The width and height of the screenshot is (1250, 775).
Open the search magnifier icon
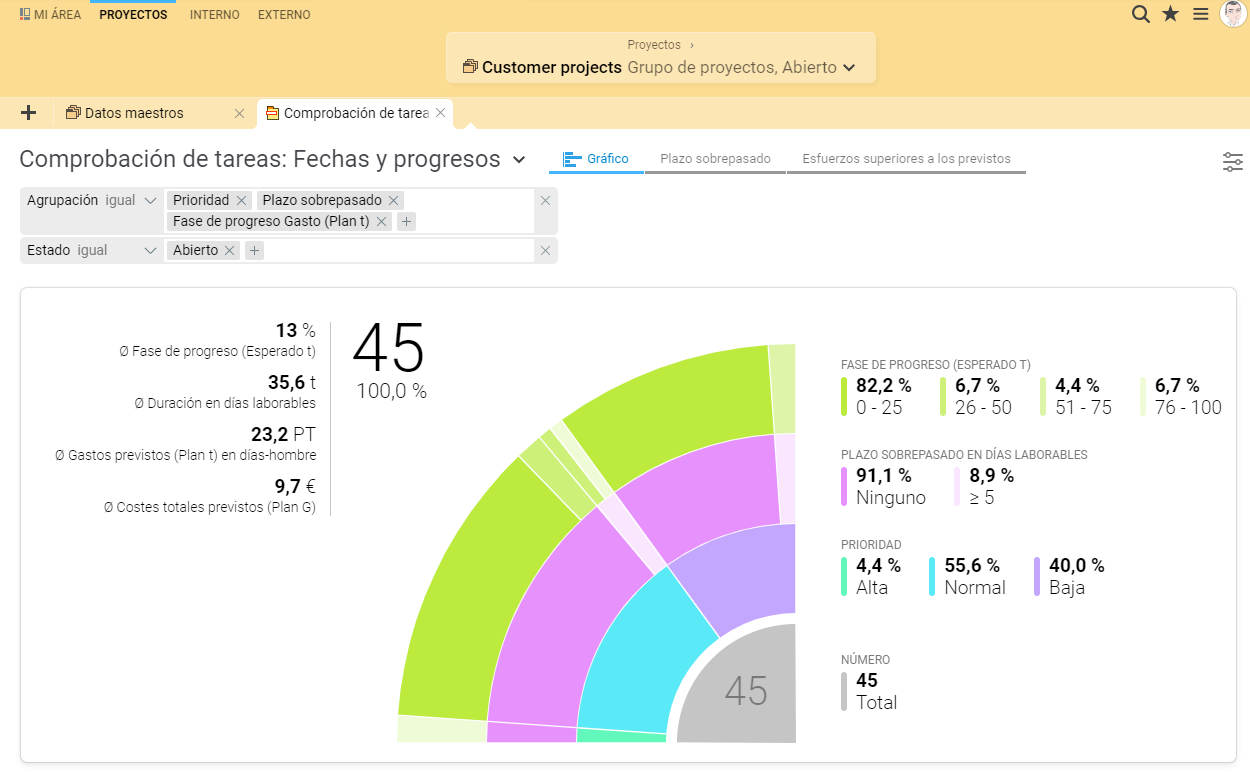click(1140, 14)
